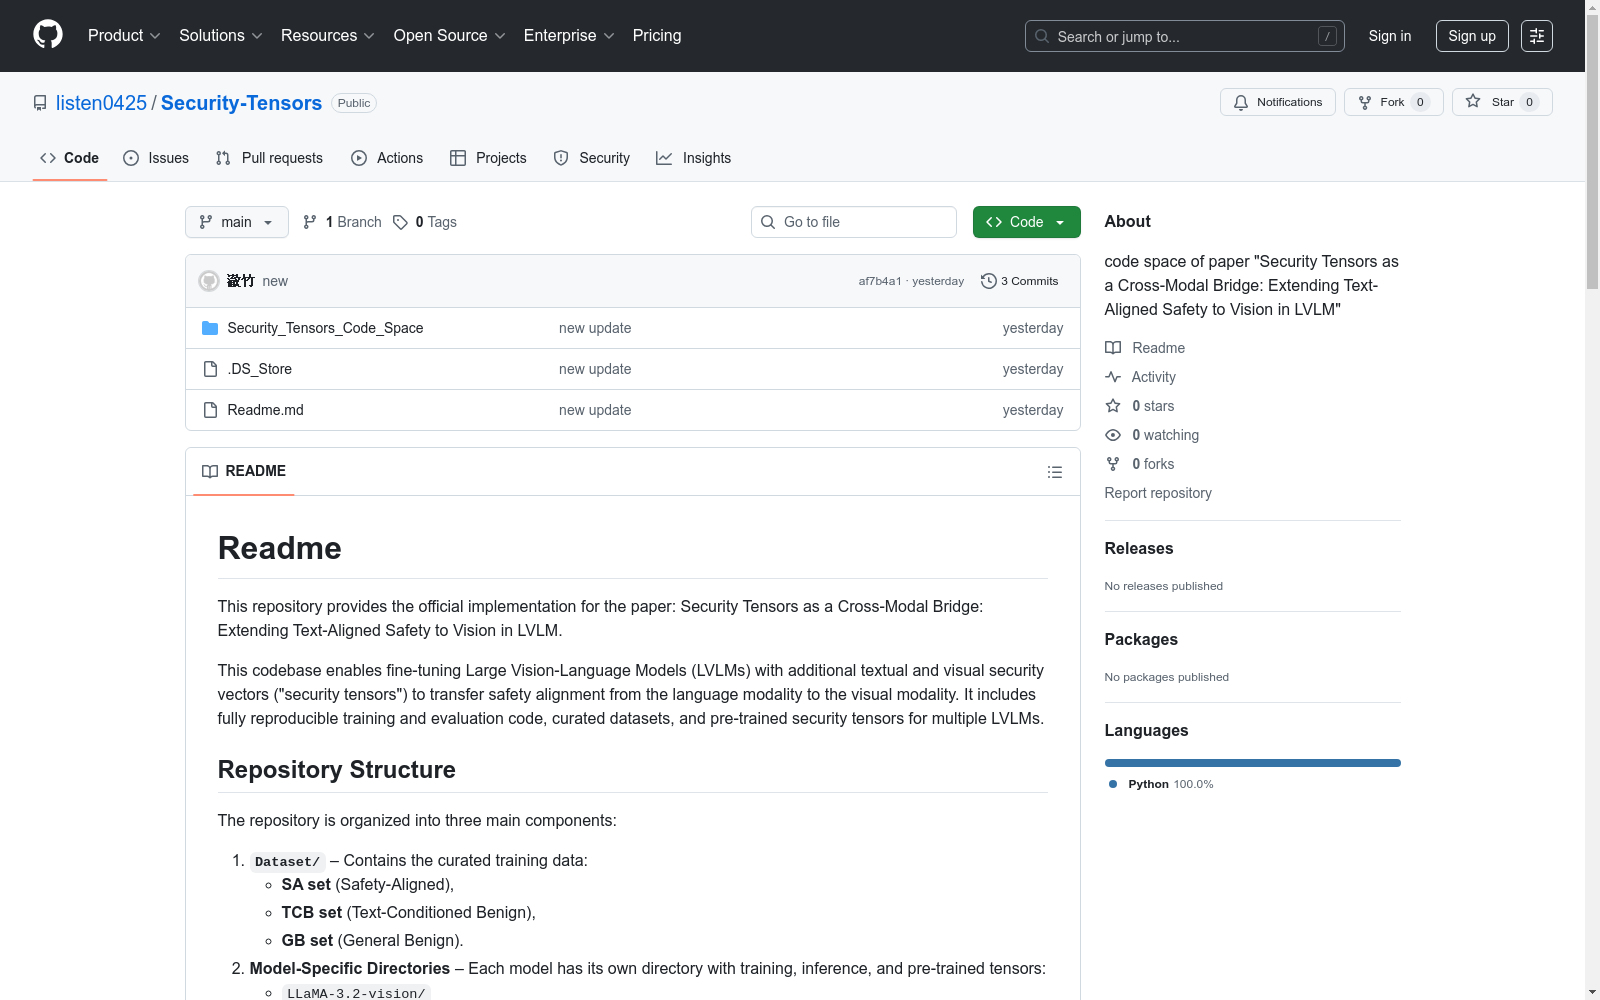The width and height of the screenshot is (1600, 1000).
Task: Select the README tab
Action: [244, 471]
